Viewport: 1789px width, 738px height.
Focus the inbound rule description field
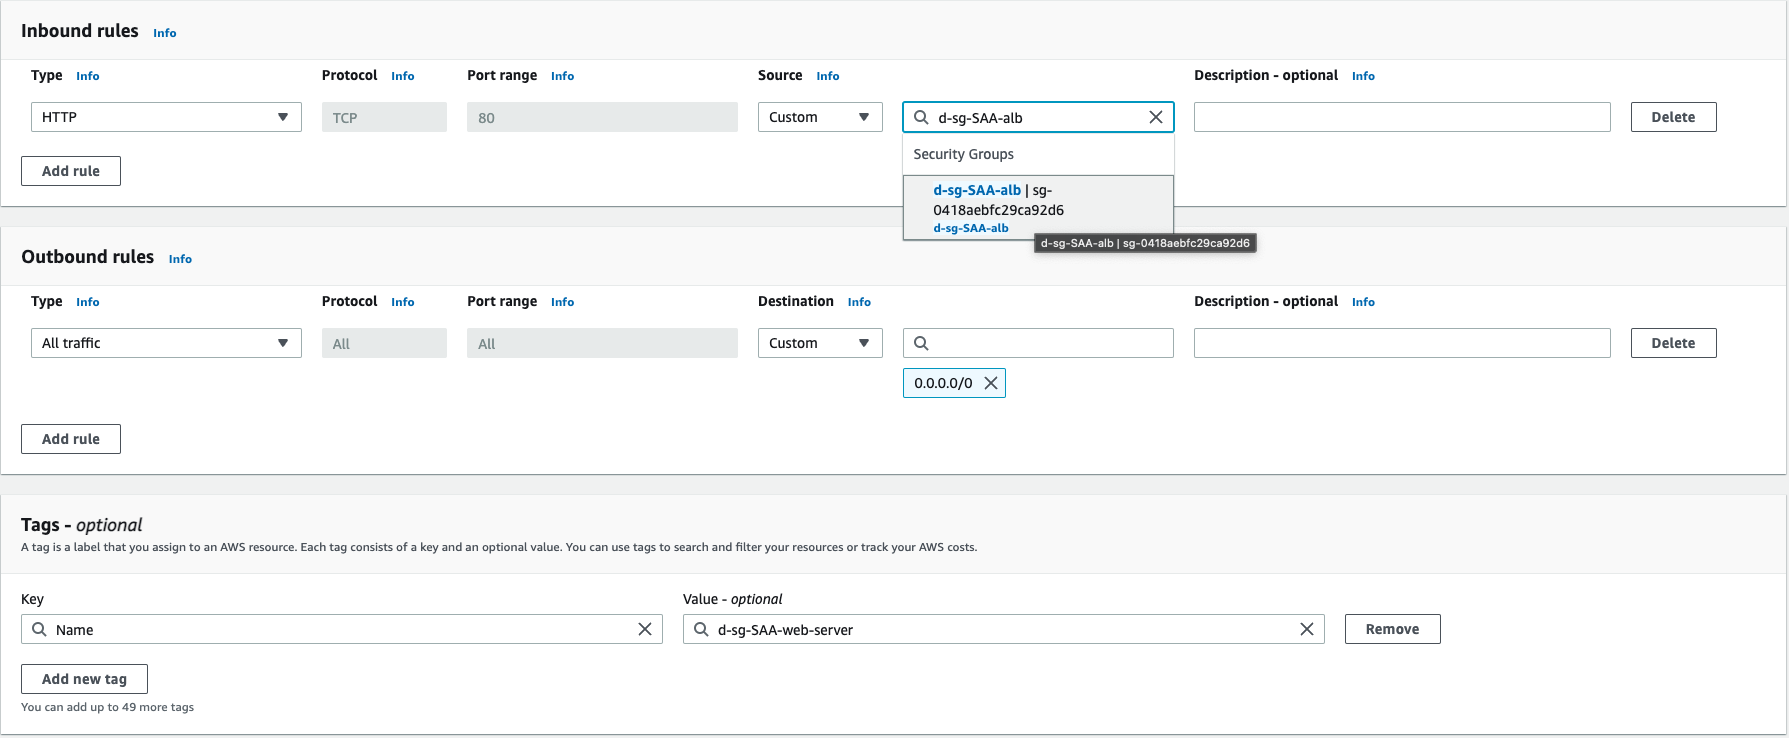click(1401, 117)
